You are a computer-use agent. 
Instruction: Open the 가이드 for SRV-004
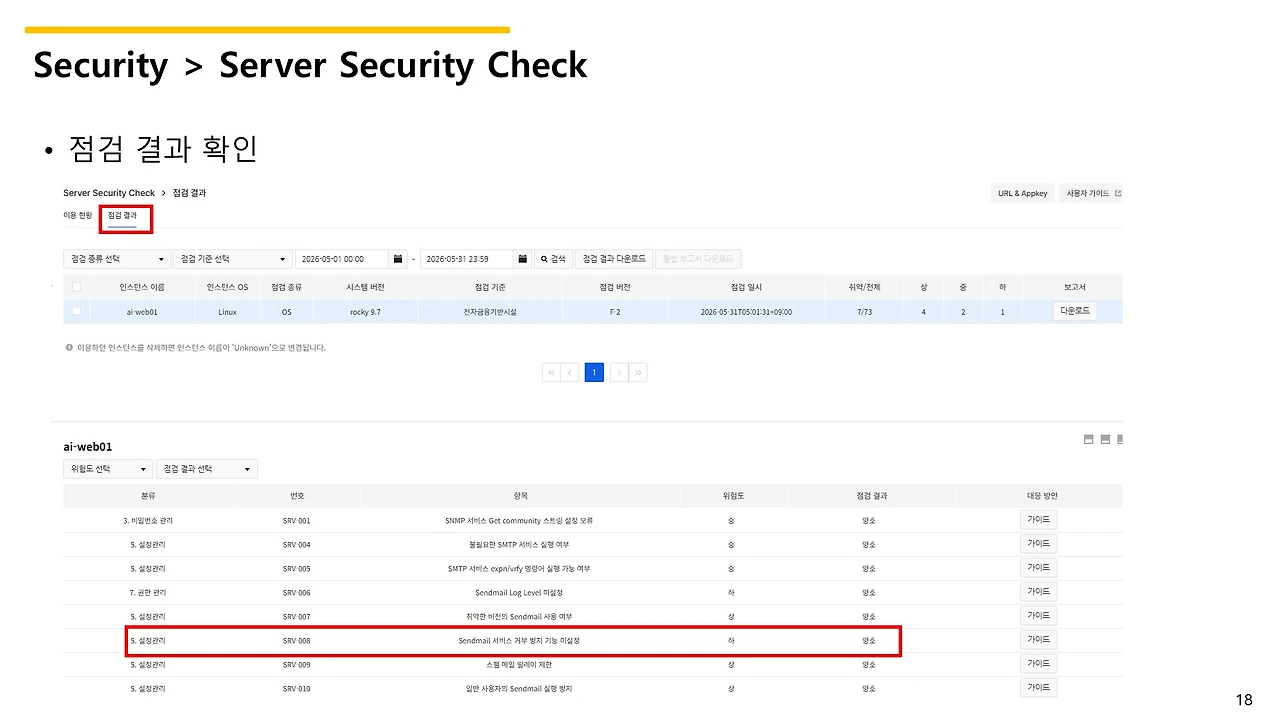click(x=1038, y=544)
